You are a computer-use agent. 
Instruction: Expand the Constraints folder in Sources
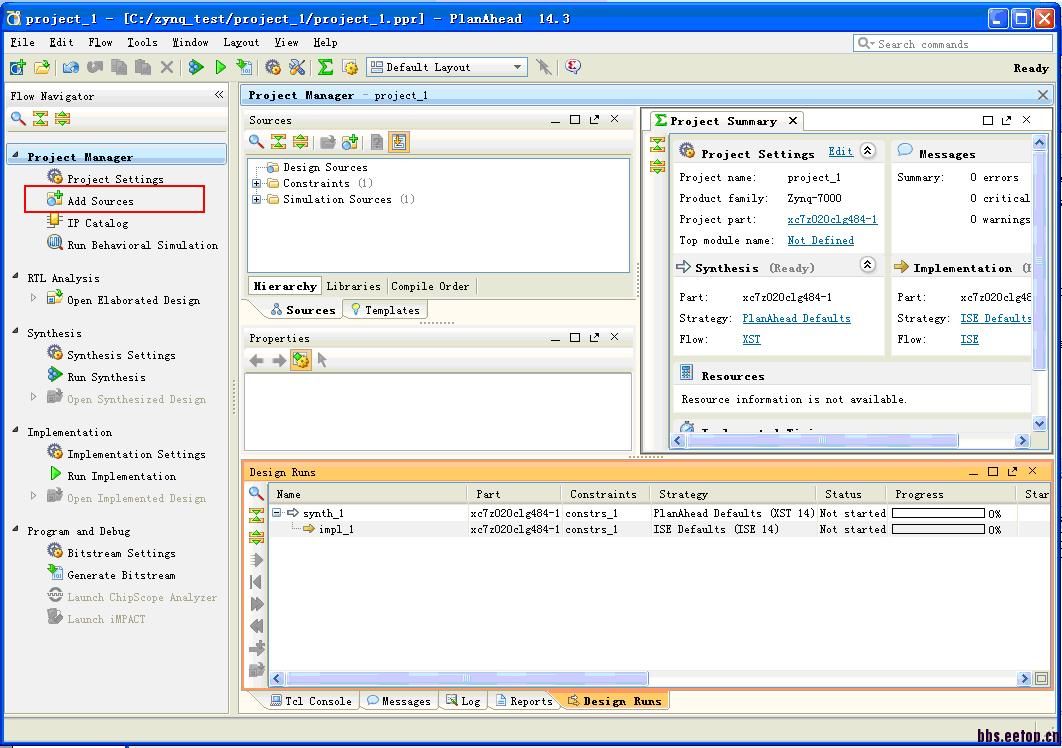[x=257, y=184]
